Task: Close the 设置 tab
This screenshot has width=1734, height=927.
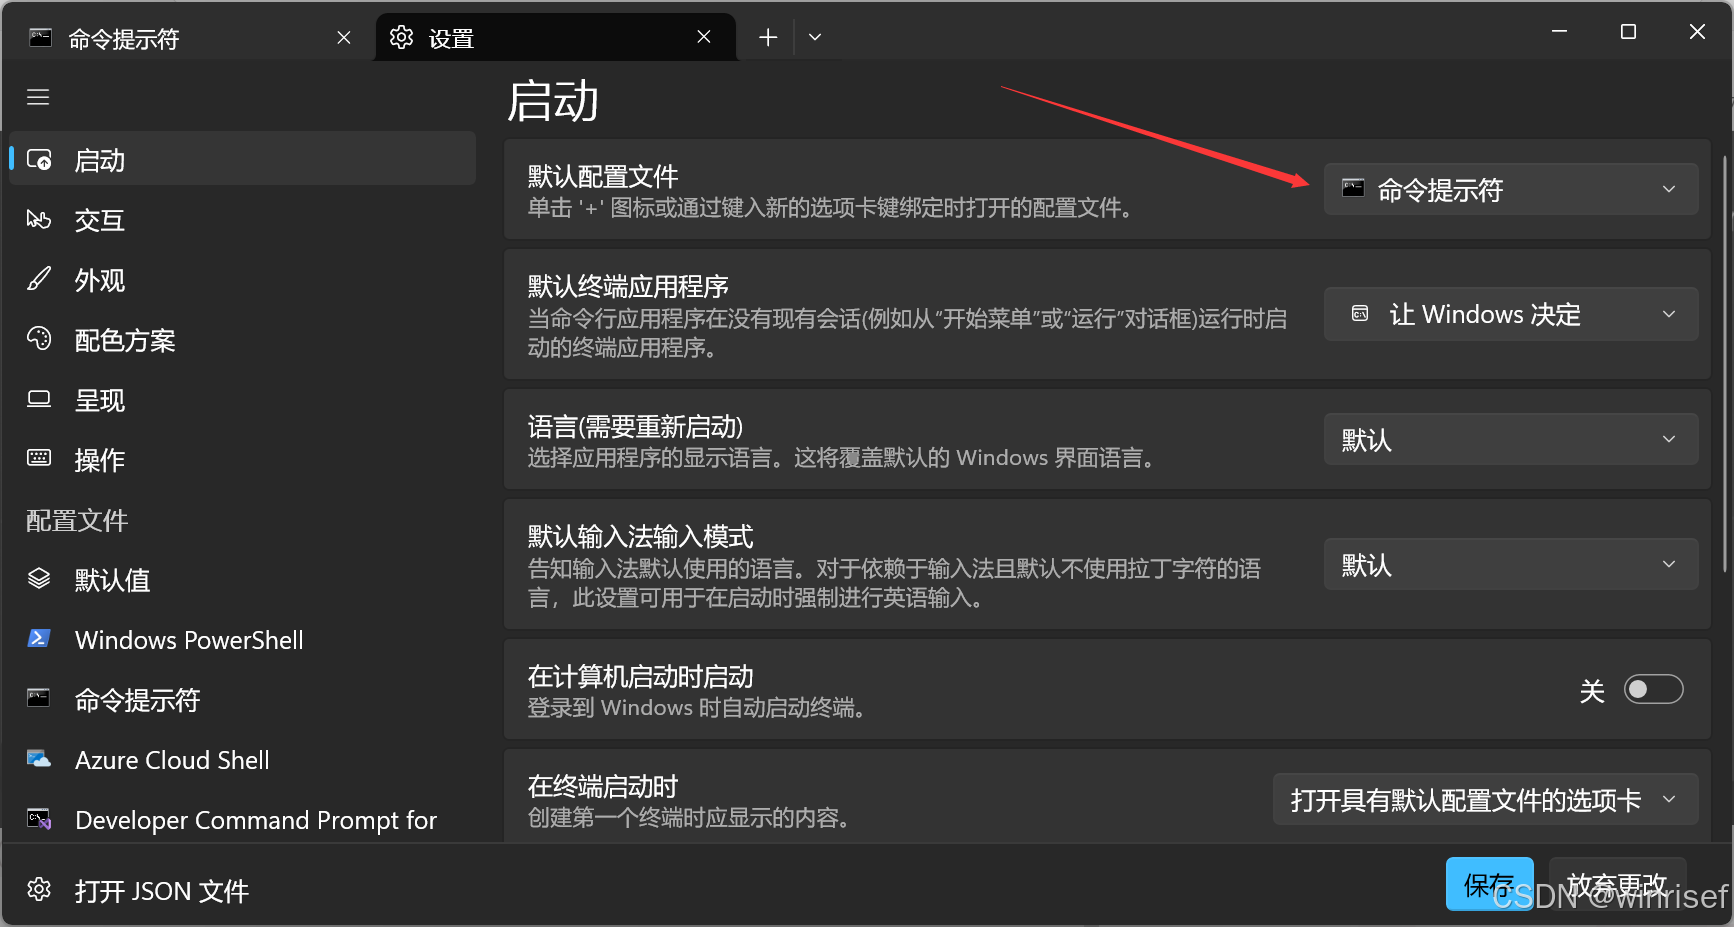Action: coord(704,37)
